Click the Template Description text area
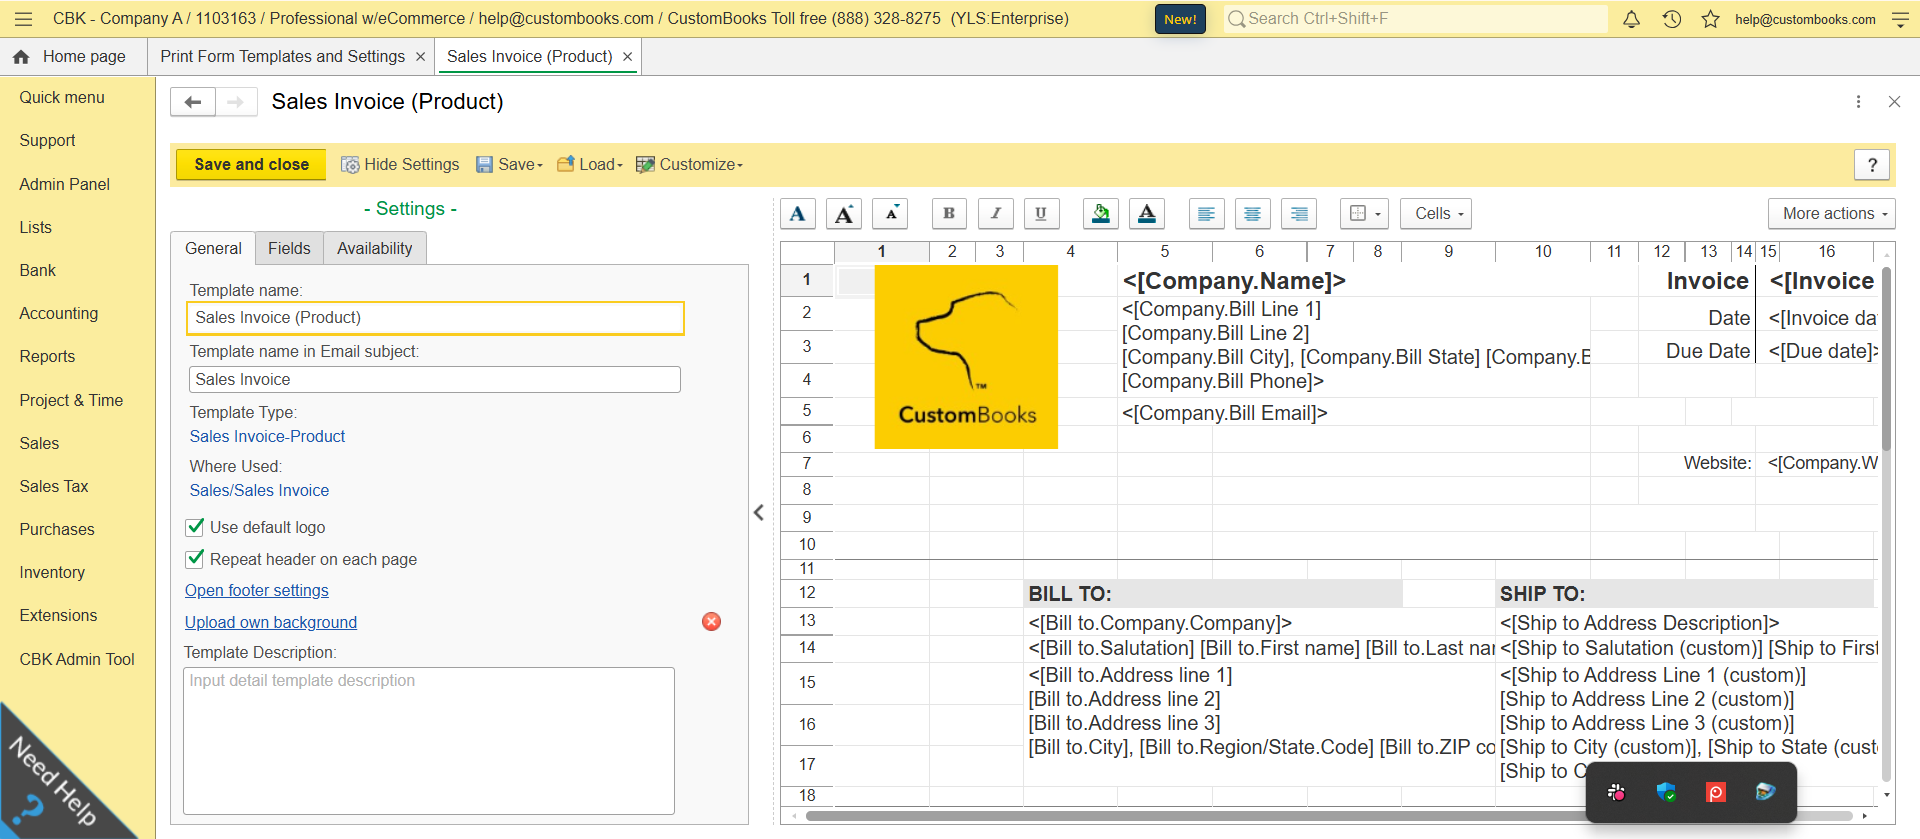1920x839 pixels. point(429,740)
